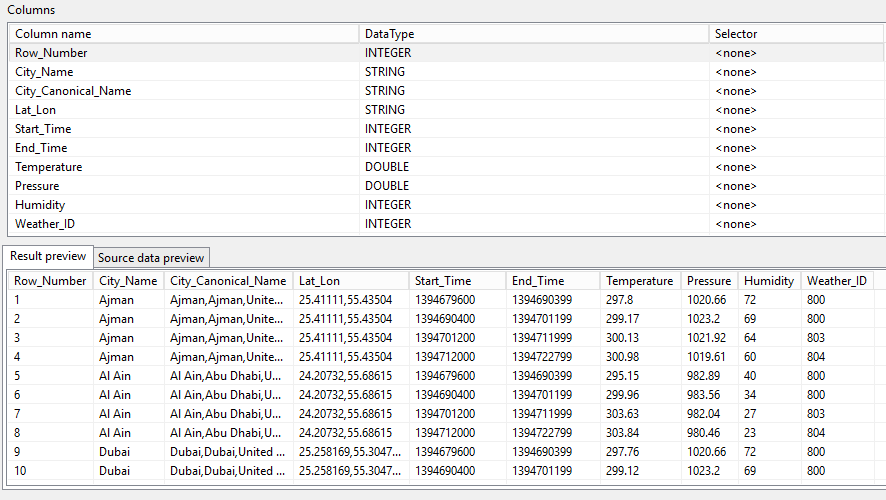The width and height of the screenshot is (886, 500).
Task: Select the Weather_ID row in the Columns list
Action: pos(43,224)
